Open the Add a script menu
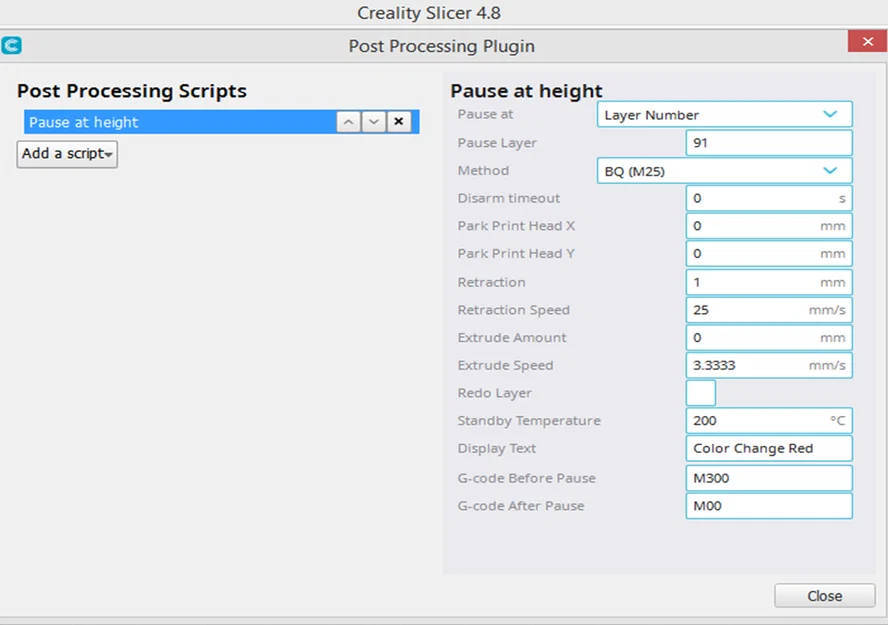 [x=67, y=154]
